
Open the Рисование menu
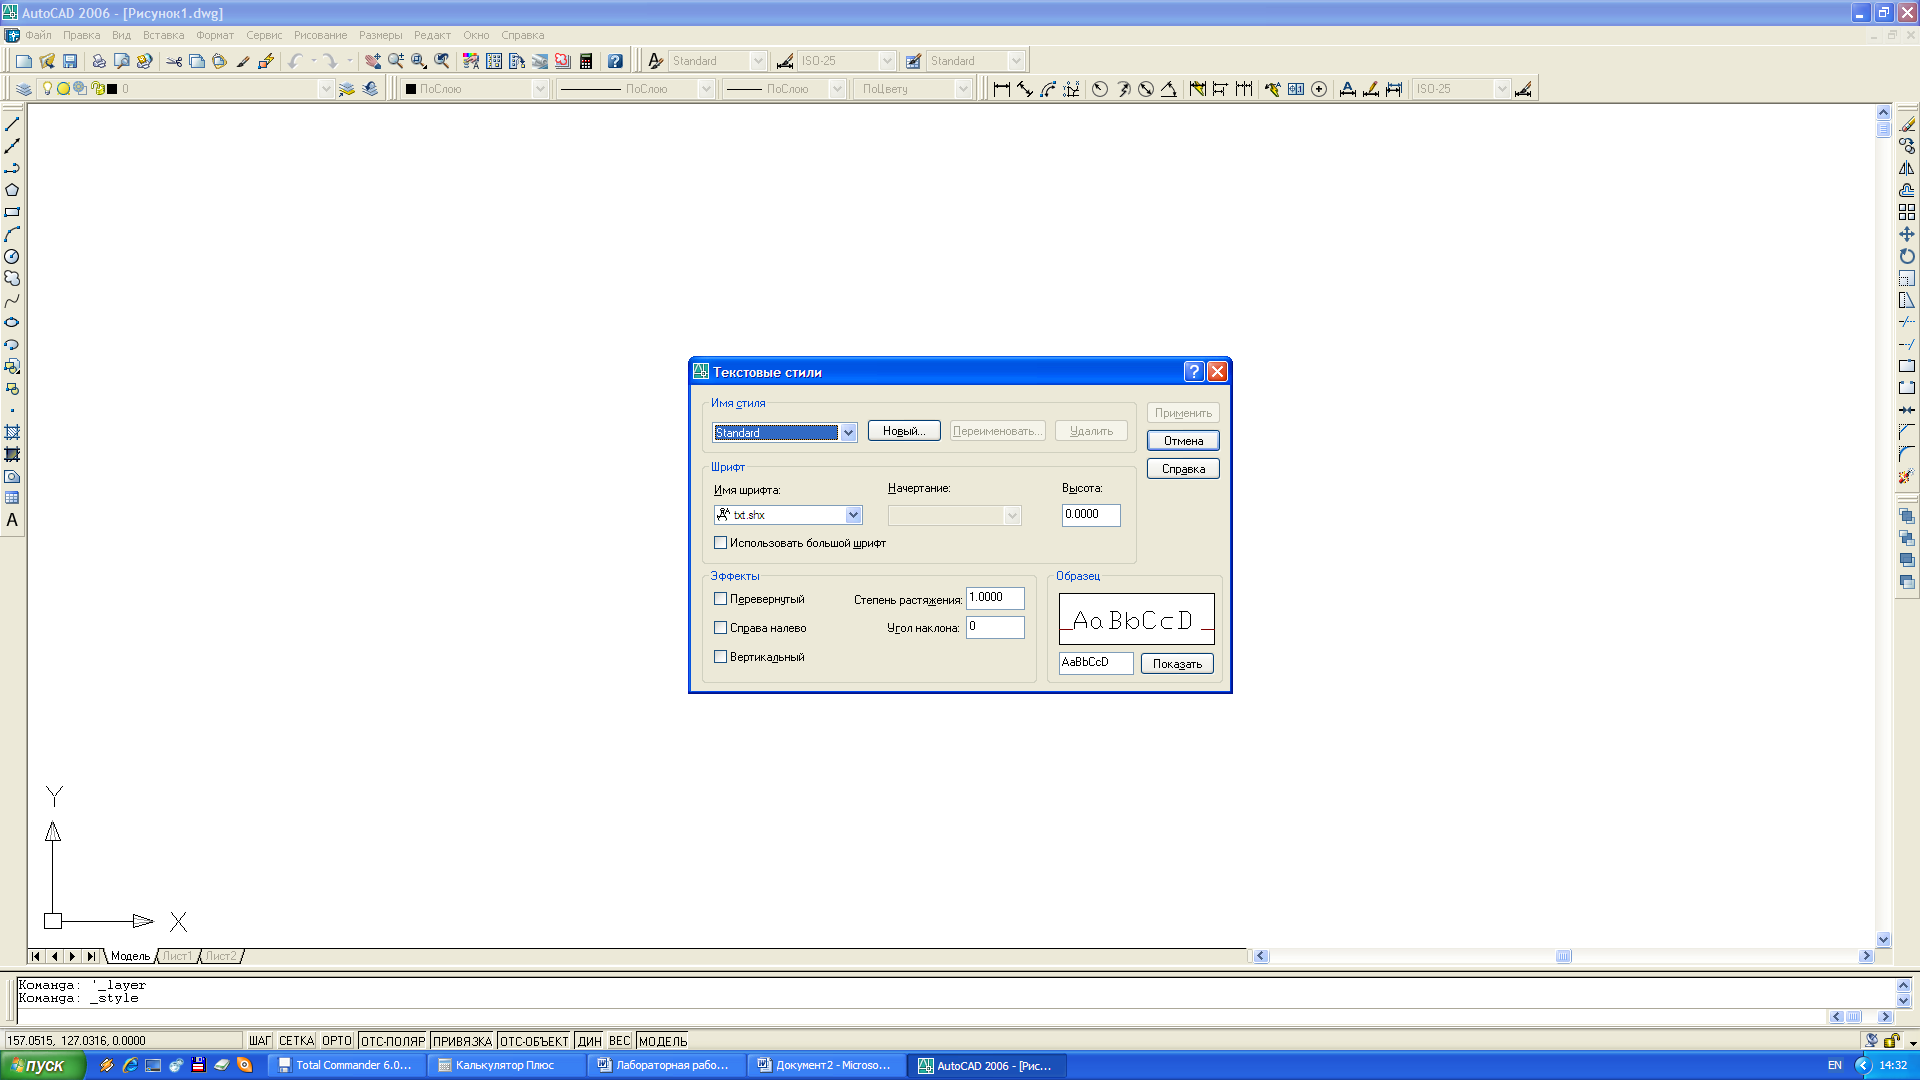[x=320, y=35]
